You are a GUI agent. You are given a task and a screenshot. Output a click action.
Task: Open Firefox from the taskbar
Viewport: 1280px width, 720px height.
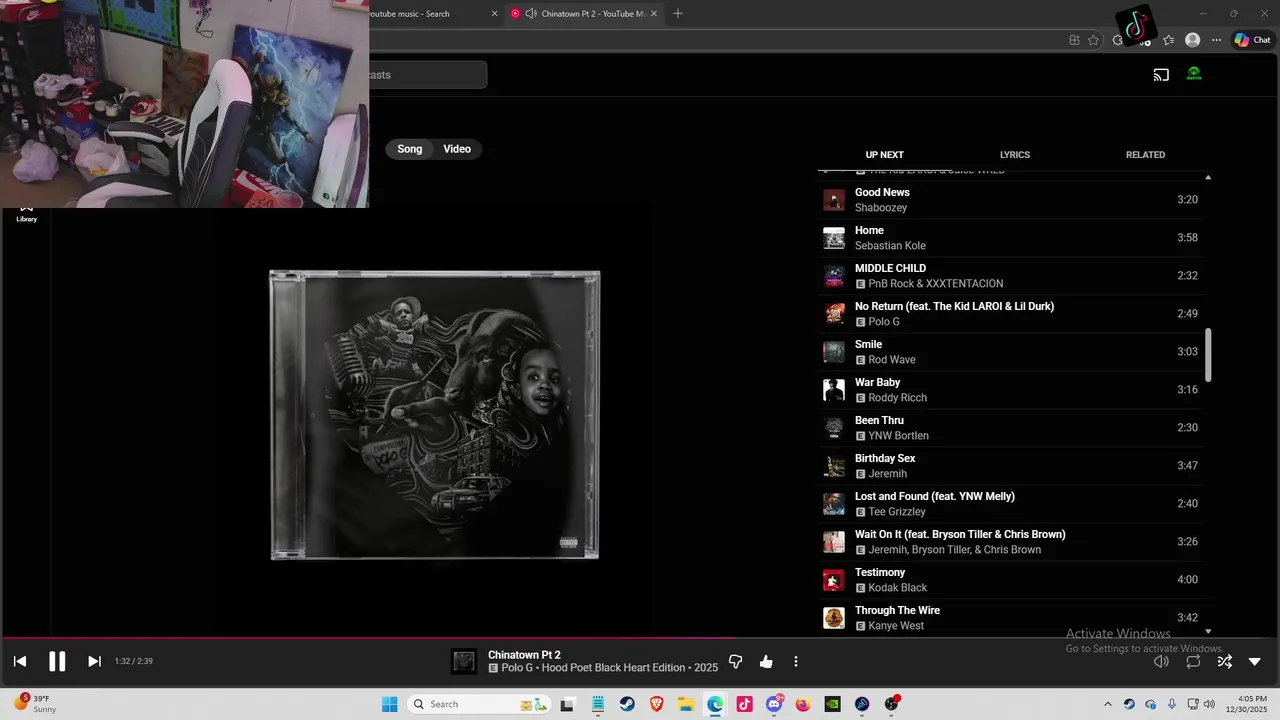[803, 704]
